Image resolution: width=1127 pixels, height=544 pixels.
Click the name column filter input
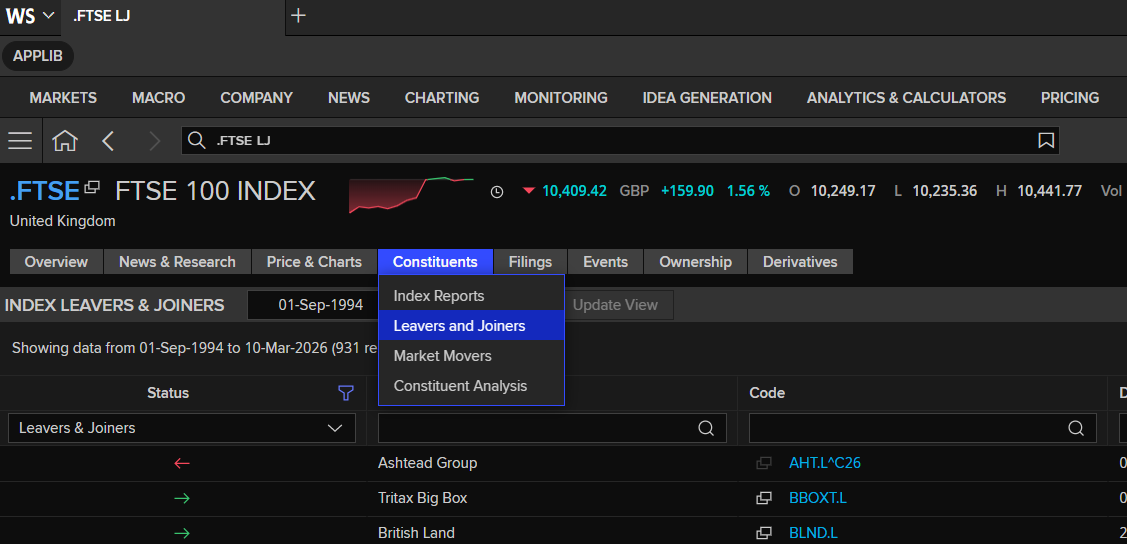coord(552,428)
